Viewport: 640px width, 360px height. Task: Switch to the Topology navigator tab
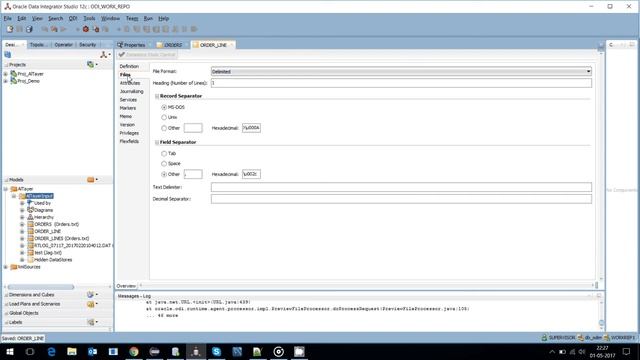(x=38, y=44)
